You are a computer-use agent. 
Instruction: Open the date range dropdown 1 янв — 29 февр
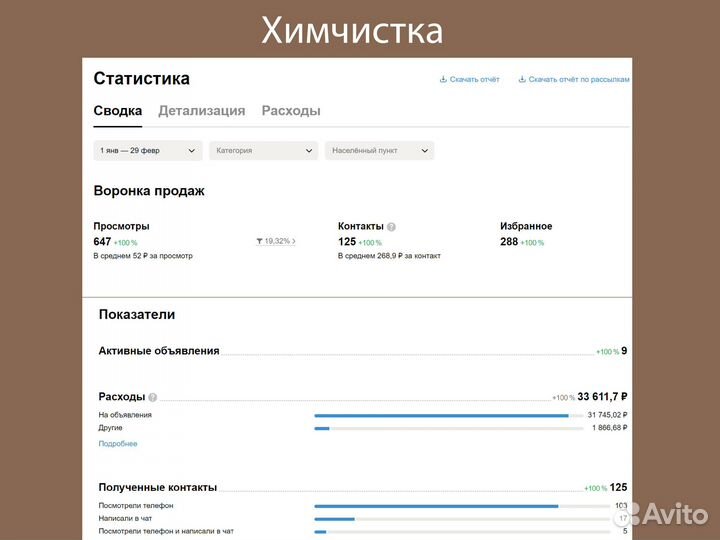pyautogui.click(x=148, y=151)
